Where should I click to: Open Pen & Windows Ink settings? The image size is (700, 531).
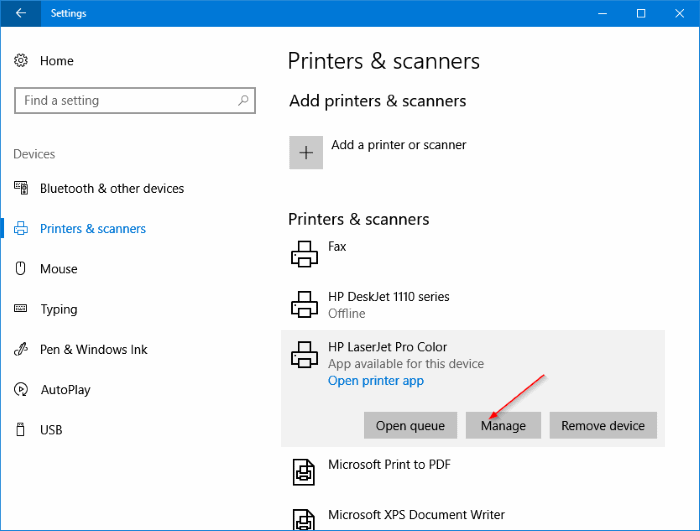pyautogui.click(x=94, y=349)
